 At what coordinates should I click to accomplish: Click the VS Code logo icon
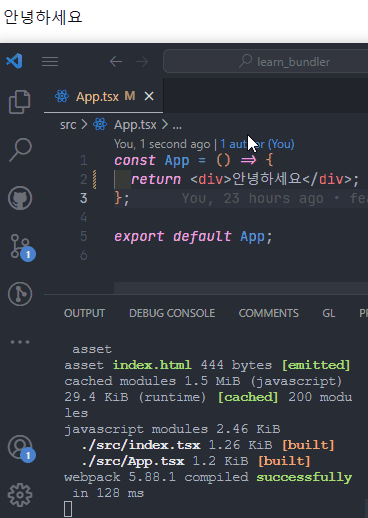[14, 61]
